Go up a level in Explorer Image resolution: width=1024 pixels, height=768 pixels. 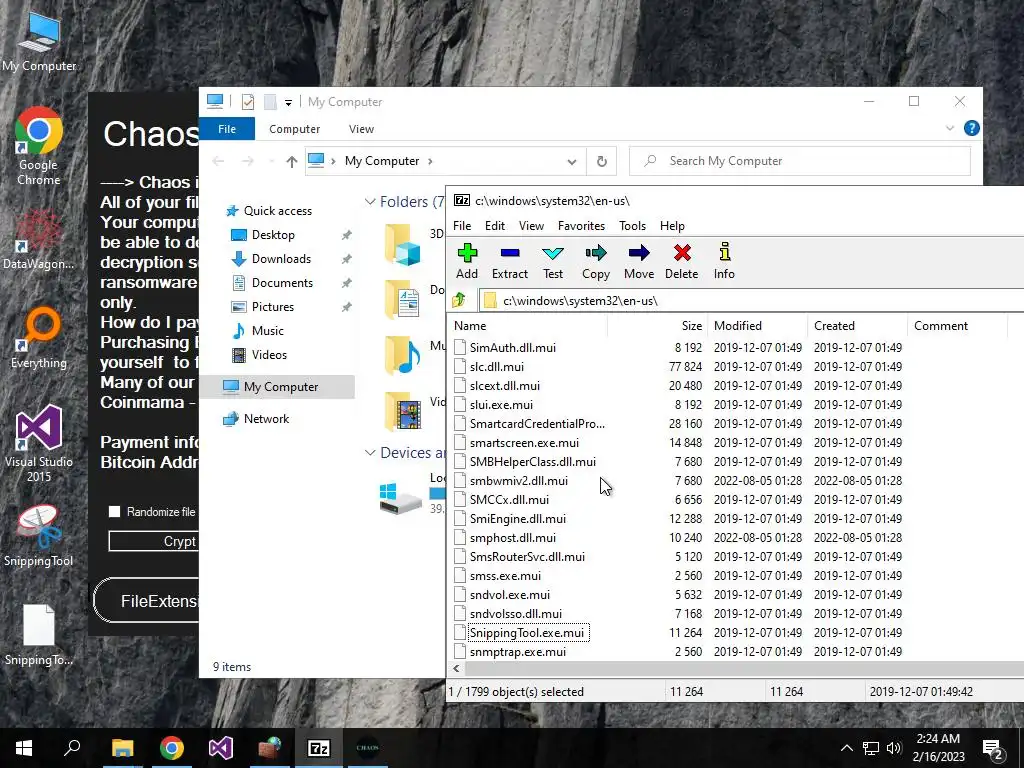pyautogui.click(x=291, y=161)
